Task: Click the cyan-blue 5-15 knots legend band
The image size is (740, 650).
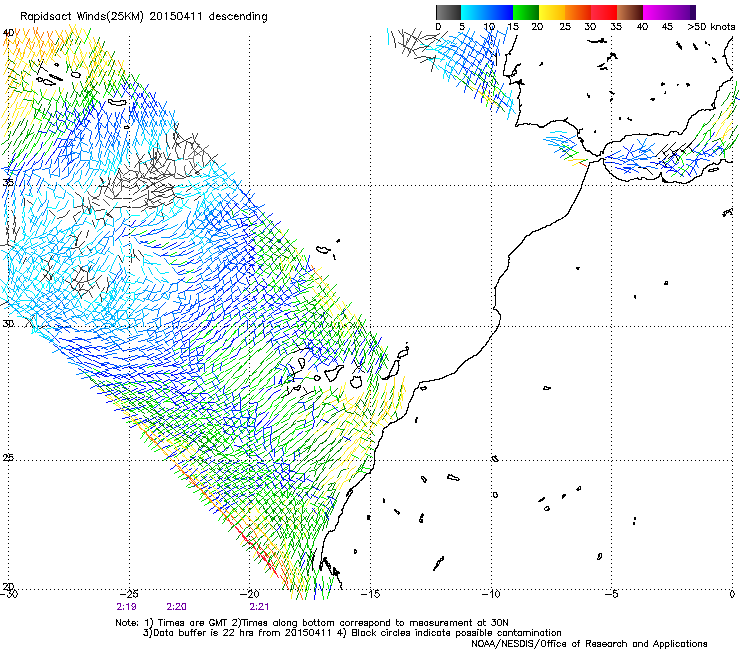Action: (487, 12)
